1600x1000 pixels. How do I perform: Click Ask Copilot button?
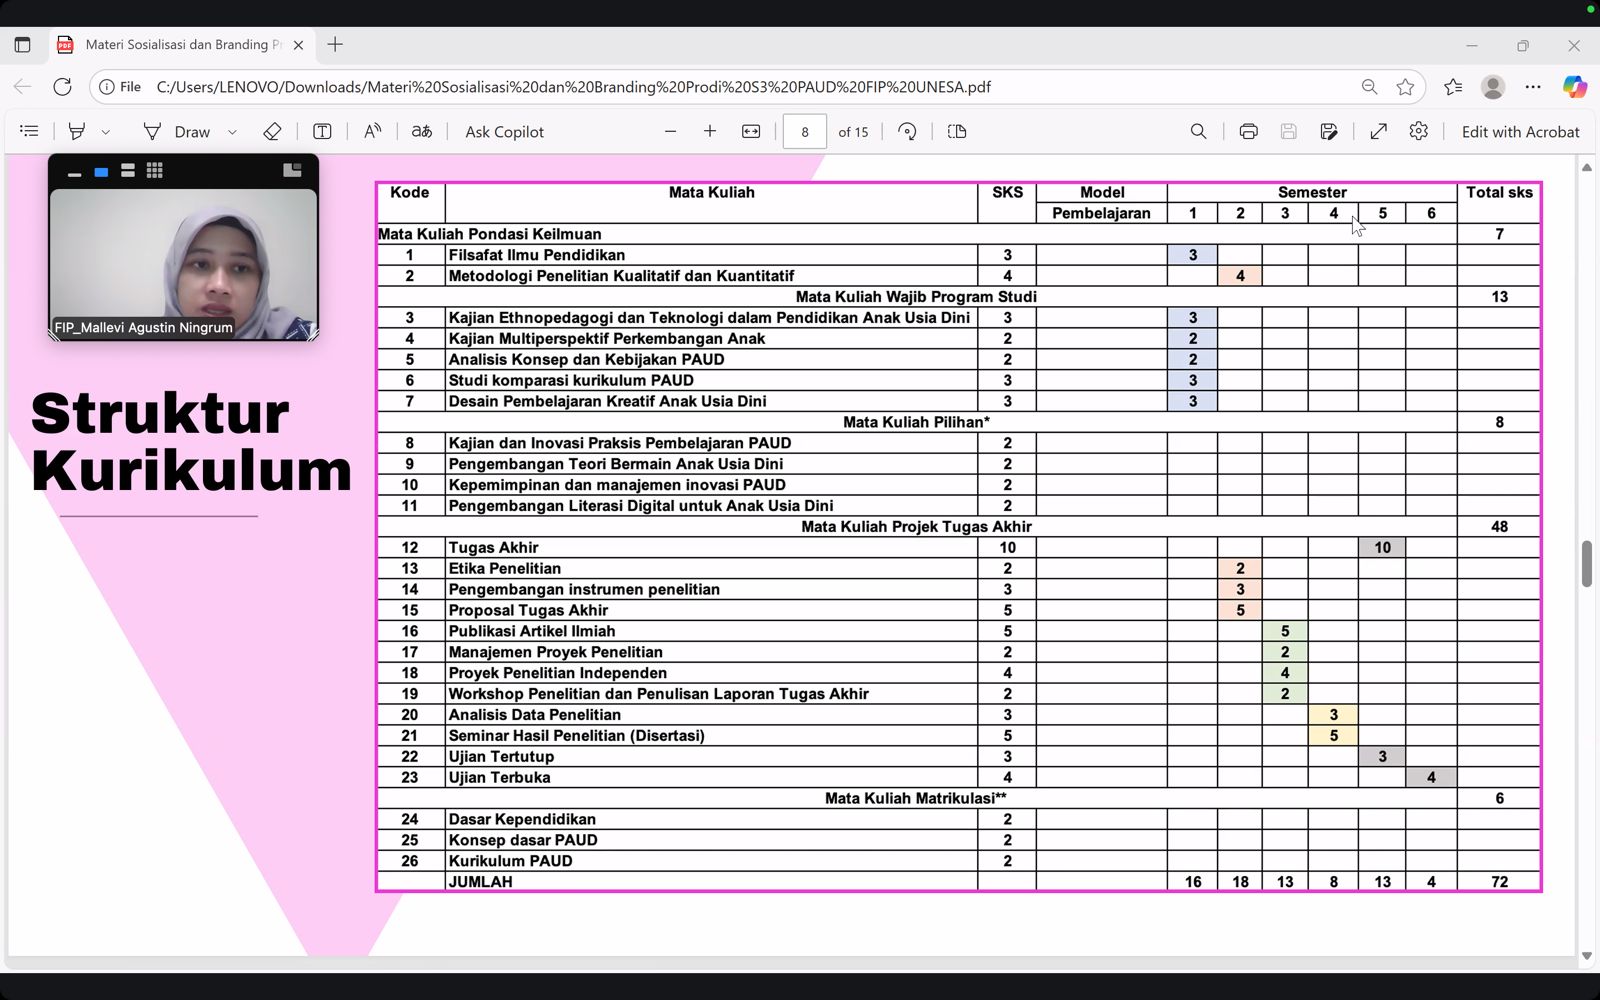click(504, 131)
